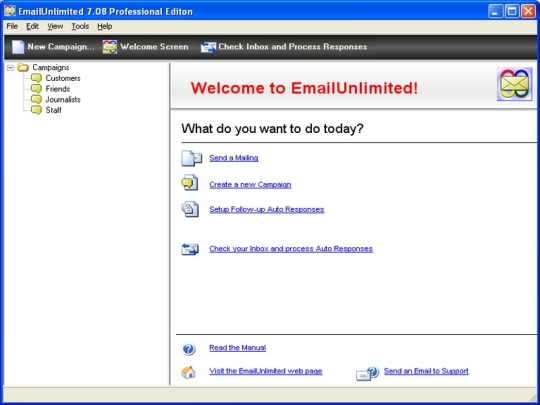The width and height of the screenshot is (540, 405).
Task: Click the Check your Inbox arrows icon
Action: [190, 249]
